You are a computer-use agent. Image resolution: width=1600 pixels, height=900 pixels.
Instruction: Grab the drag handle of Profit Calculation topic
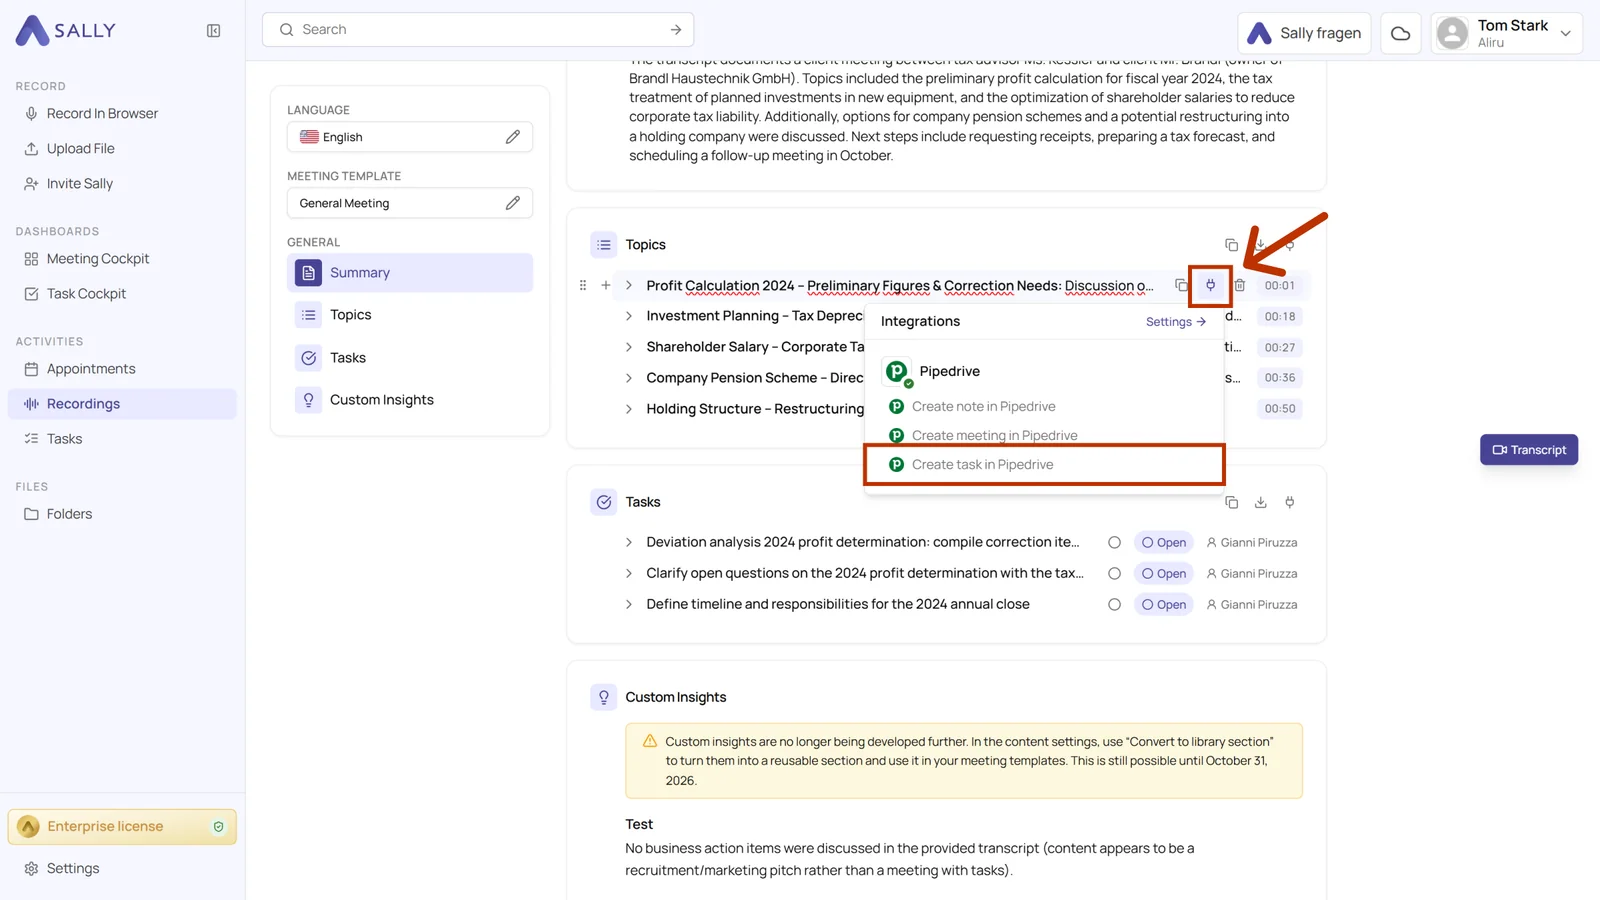(x=583, y=285)
